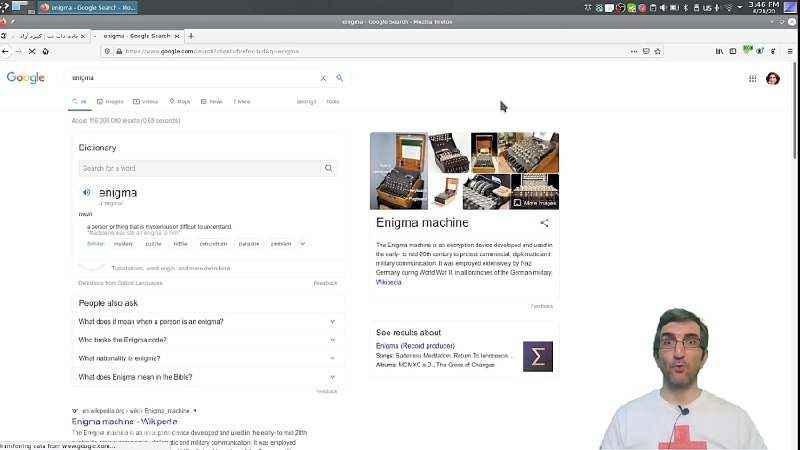Screen dimensions: 800x450
Task: Clear the Google search box with X
Action: coord(323,78)
